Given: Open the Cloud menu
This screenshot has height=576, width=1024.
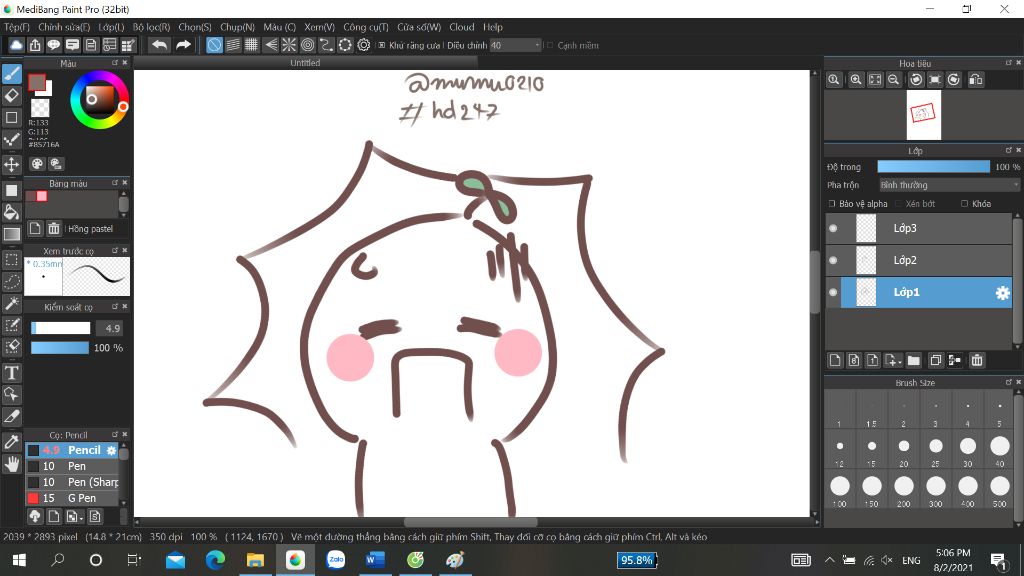Looking at the screenshot, I should coord(462,27).
